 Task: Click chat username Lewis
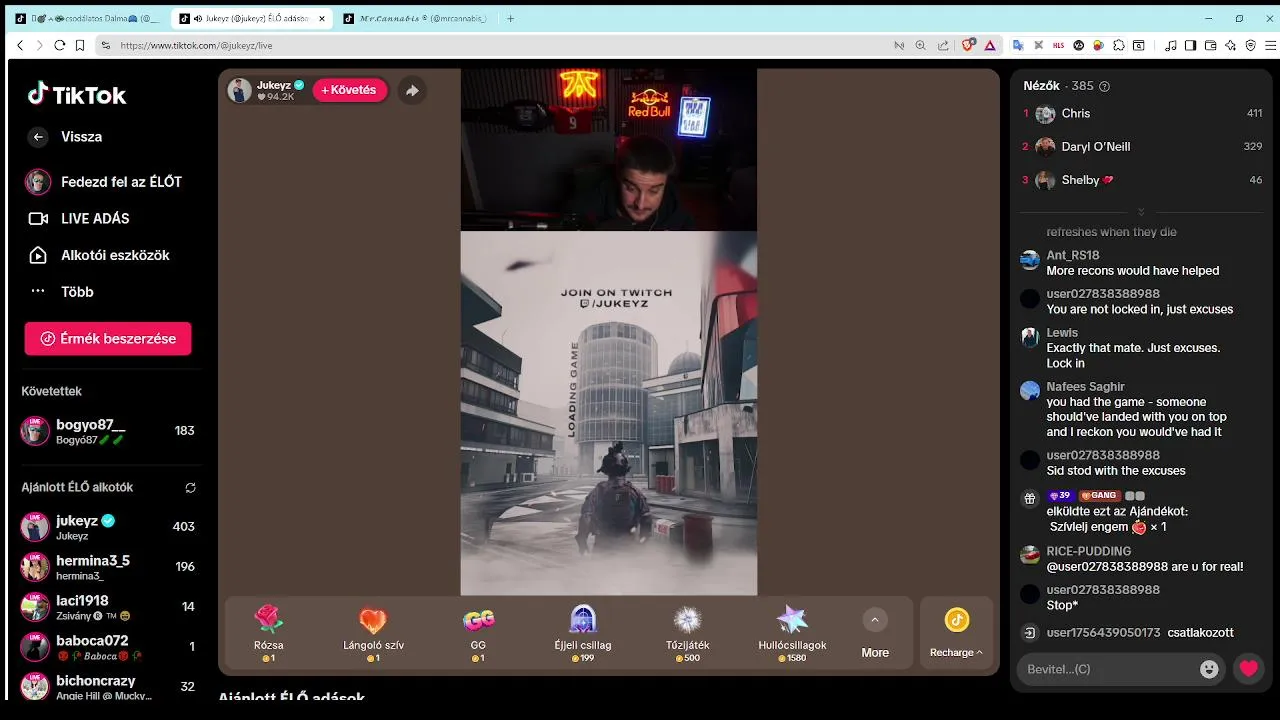[1062, 332]
